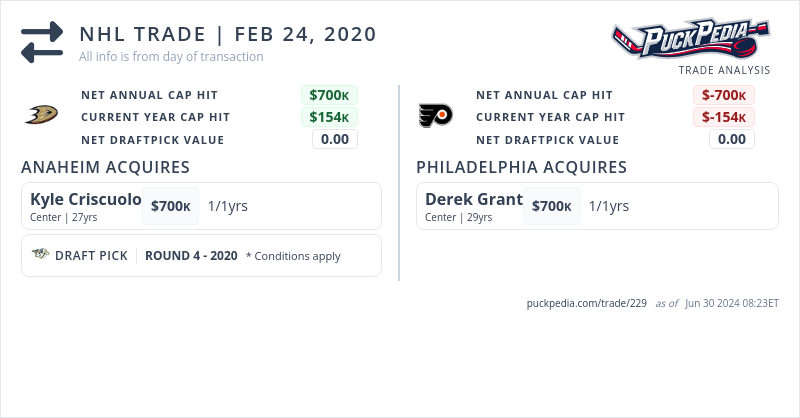This screenshot has height=418, width=800.
Task: Click Philadelphia's red $-700K net annual value
Action: tap(724, 95)
